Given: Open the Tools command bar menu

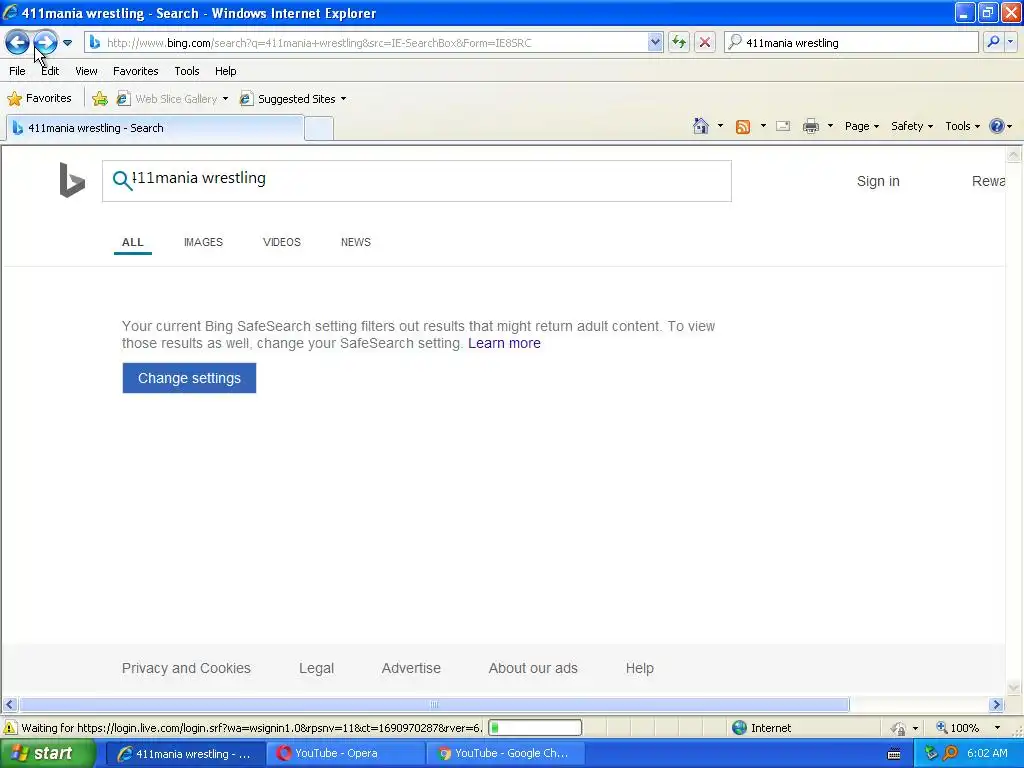Looking at the screenshot, I should point(962,126).
